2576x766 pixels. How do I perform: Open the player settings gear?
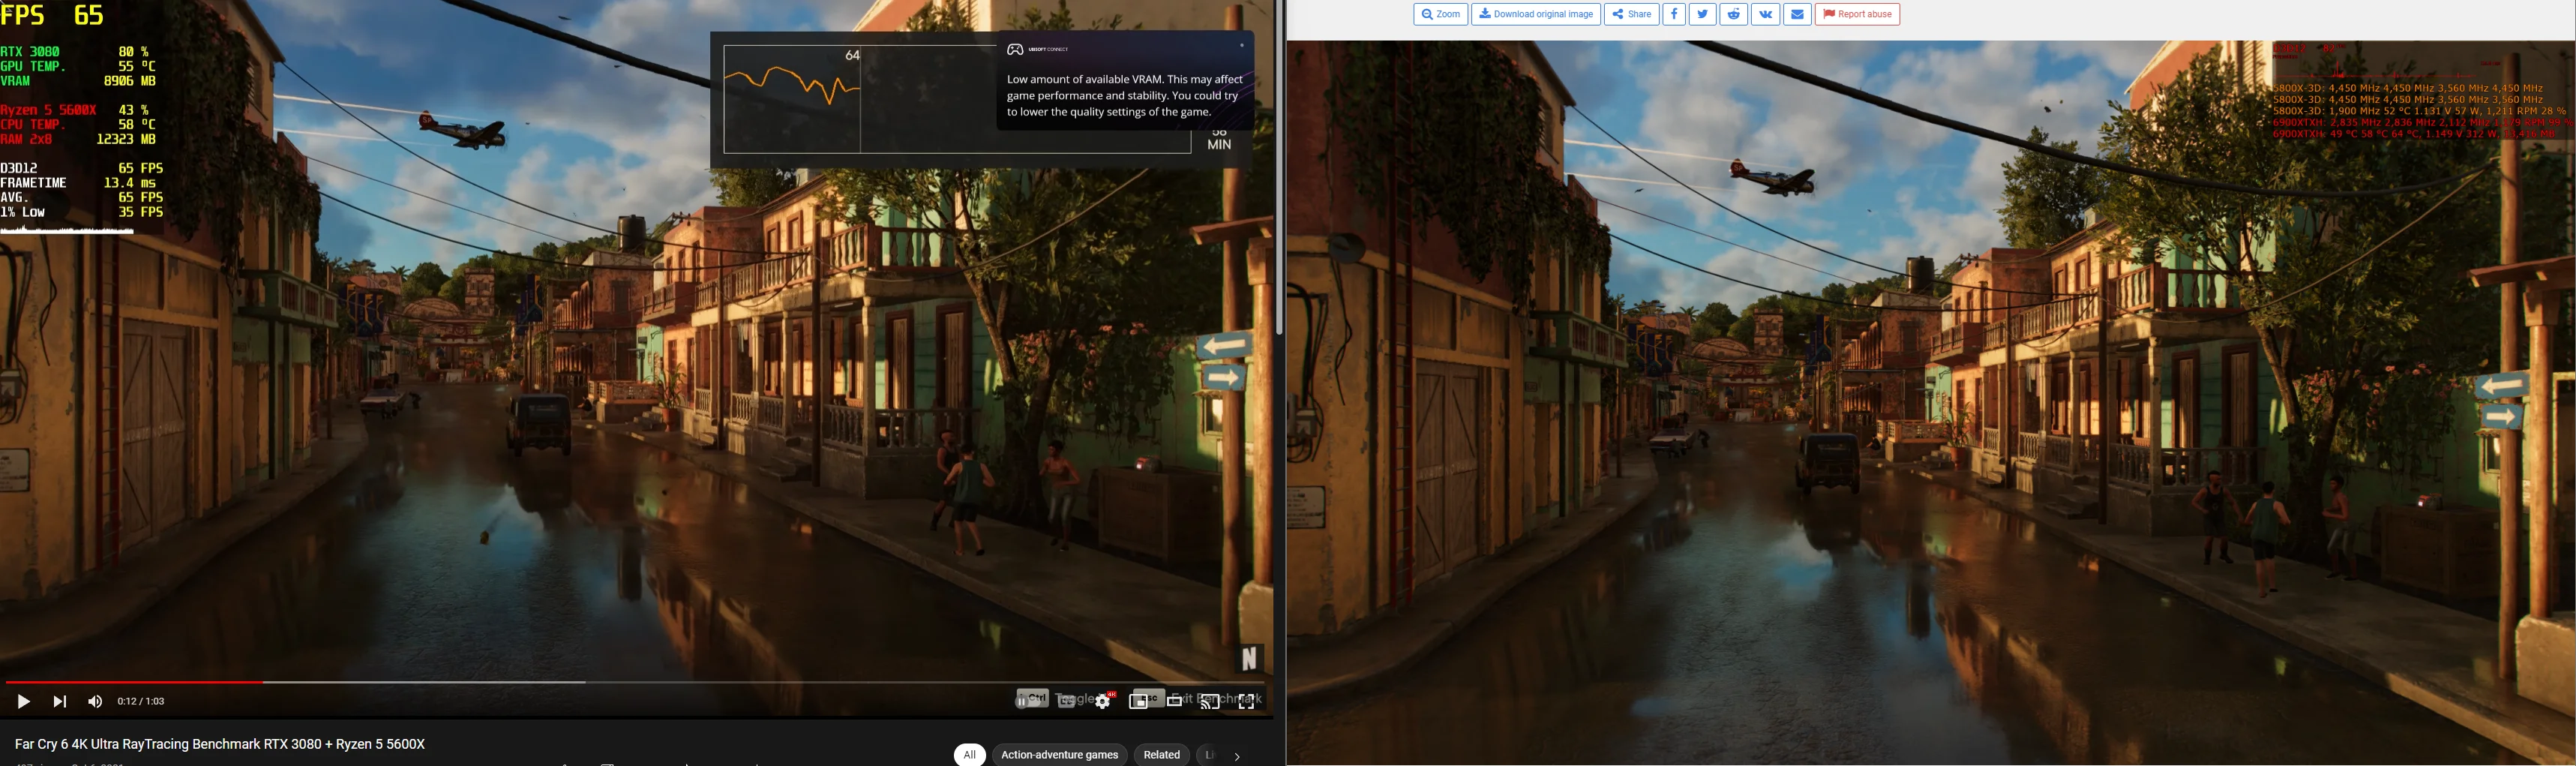tap(1103, 701)
